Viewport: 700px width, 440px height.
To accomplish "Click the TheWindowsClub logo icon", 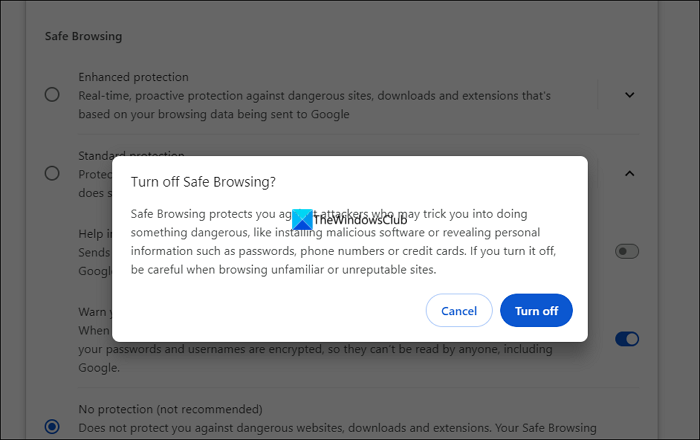I will [x=302, y=220].
